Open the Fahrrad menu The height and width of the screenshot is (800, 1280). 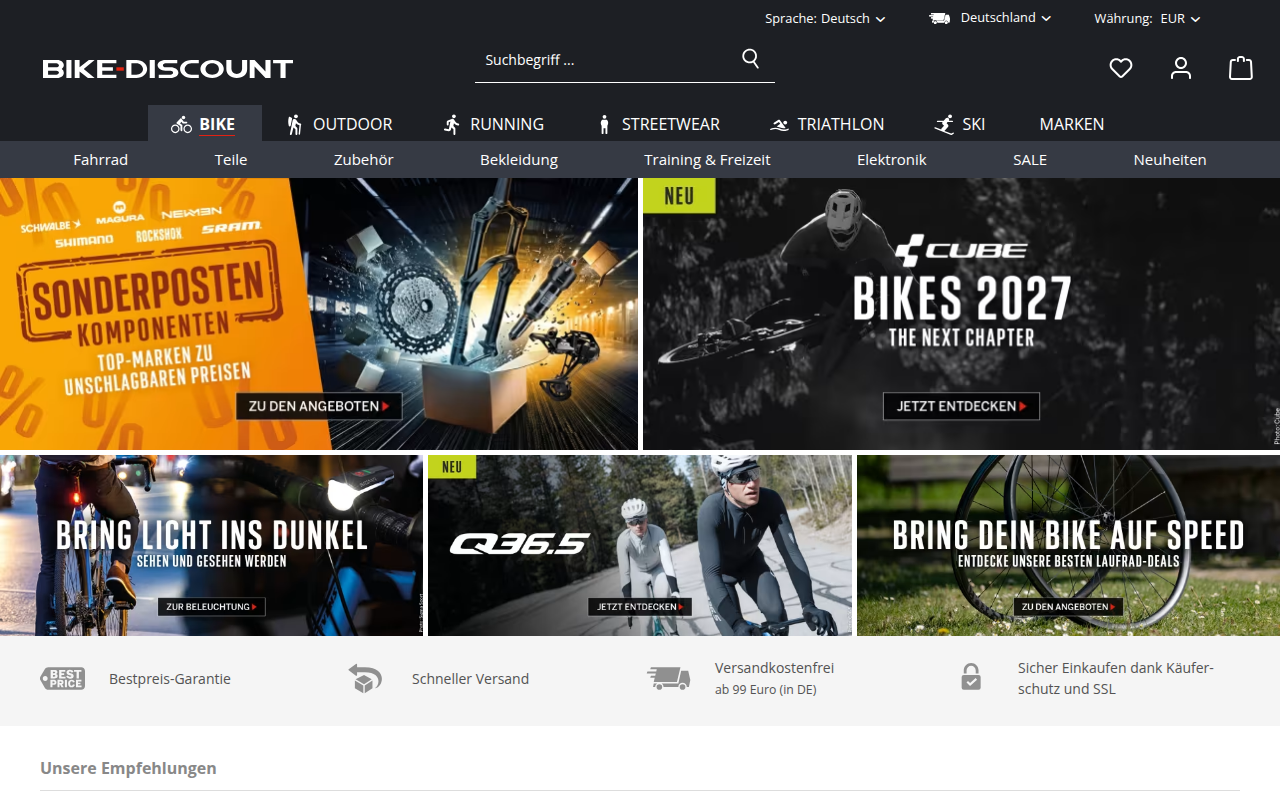point(101,159)
